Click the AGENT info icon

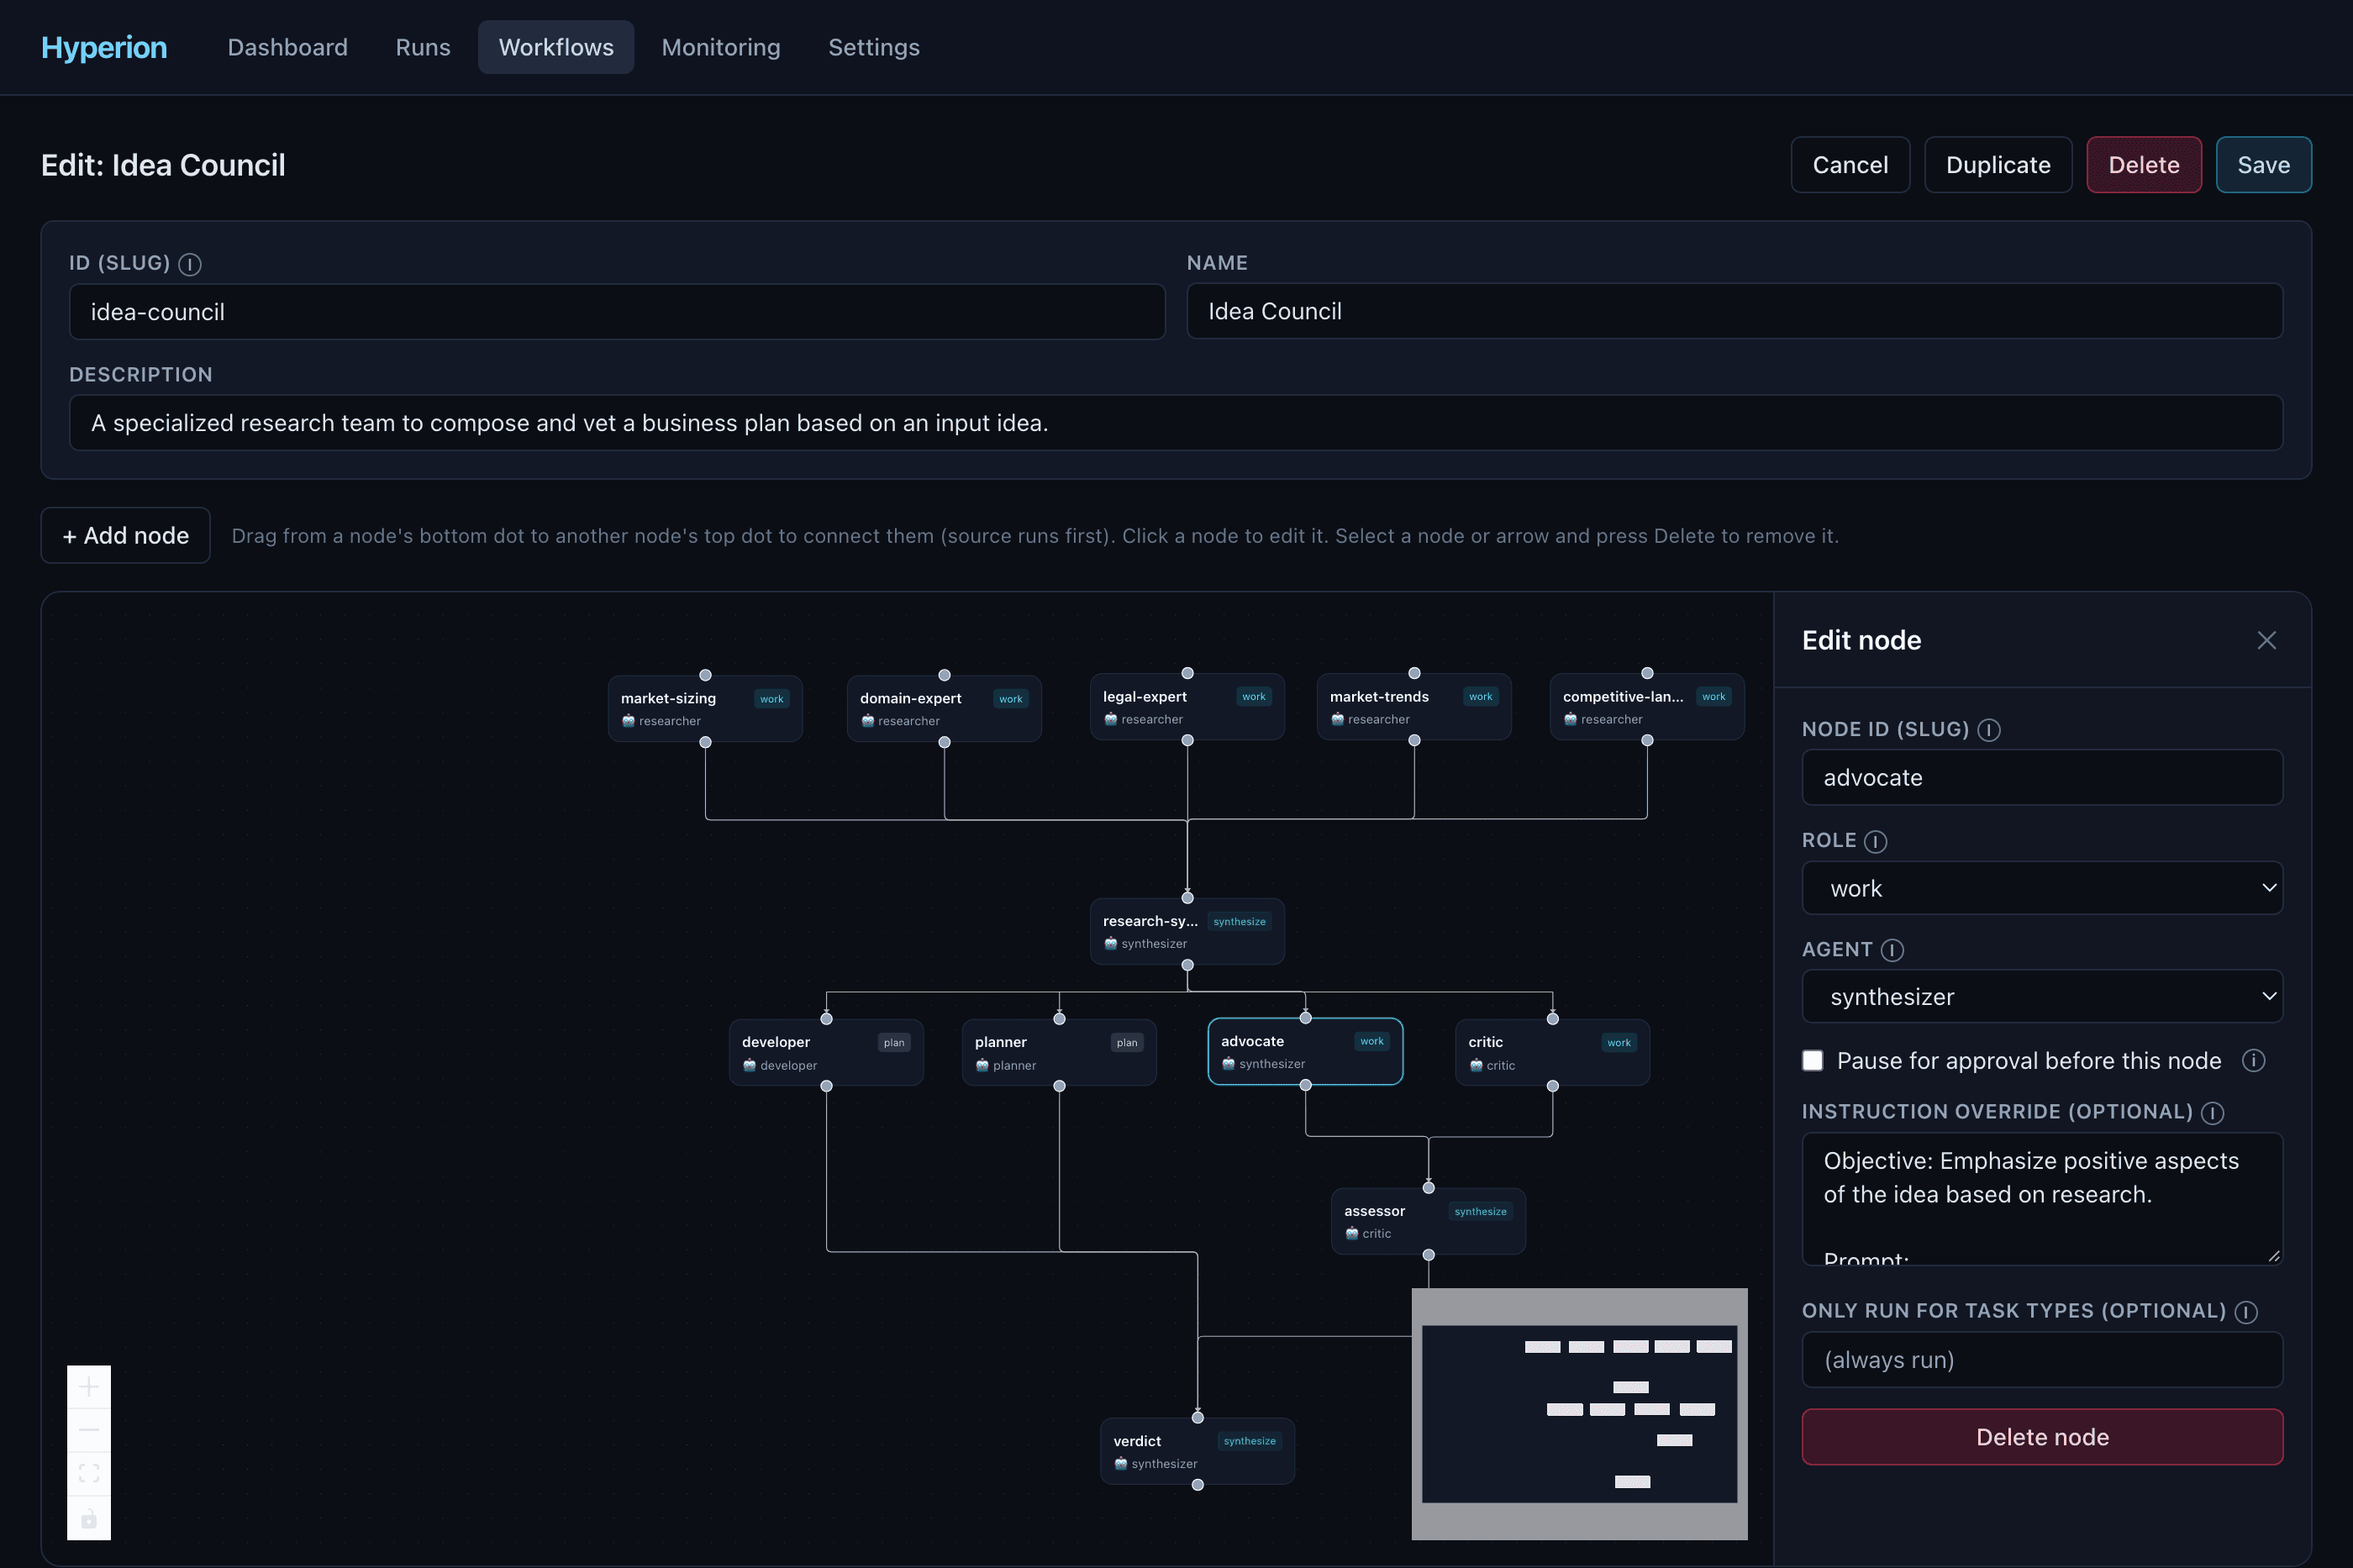[1892, 950]
